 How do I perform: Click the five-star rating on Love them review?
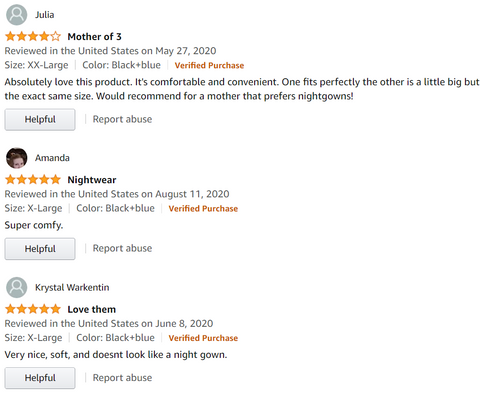pyautogui.click(x=33, y=309)
